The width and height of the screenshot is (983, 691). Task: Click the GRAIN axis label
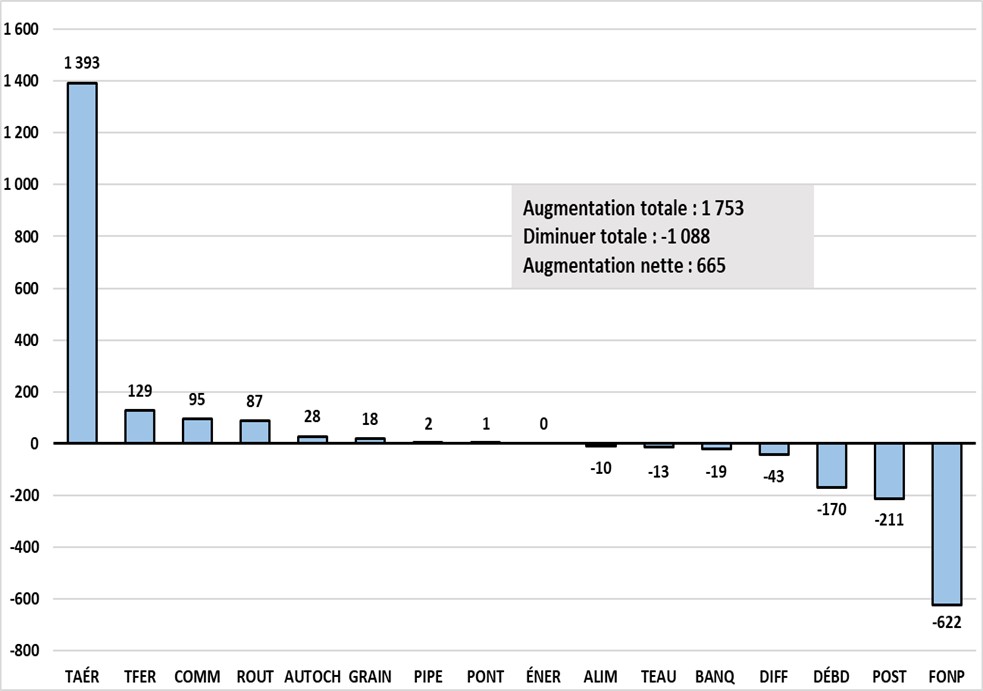coord(370,675)
